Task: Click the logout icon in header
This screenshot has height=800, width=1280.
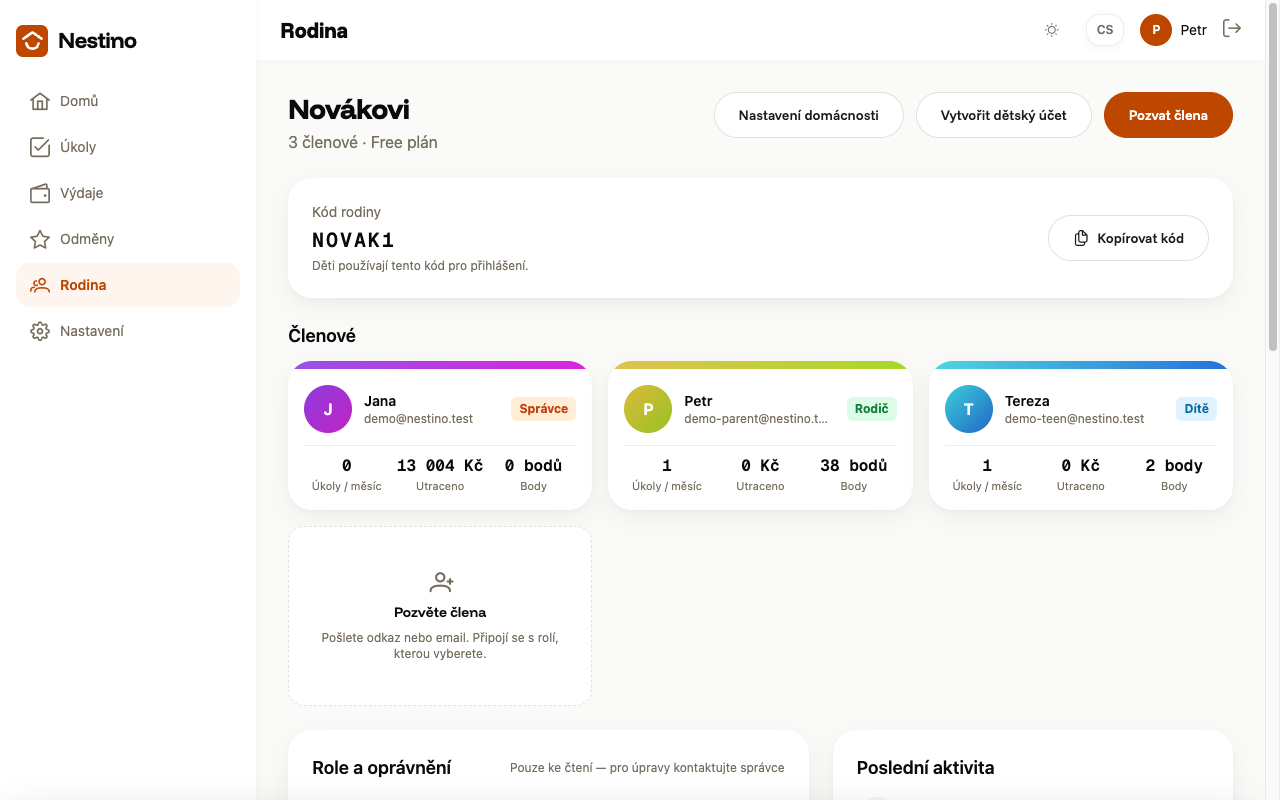Action: pos(1232,29)
